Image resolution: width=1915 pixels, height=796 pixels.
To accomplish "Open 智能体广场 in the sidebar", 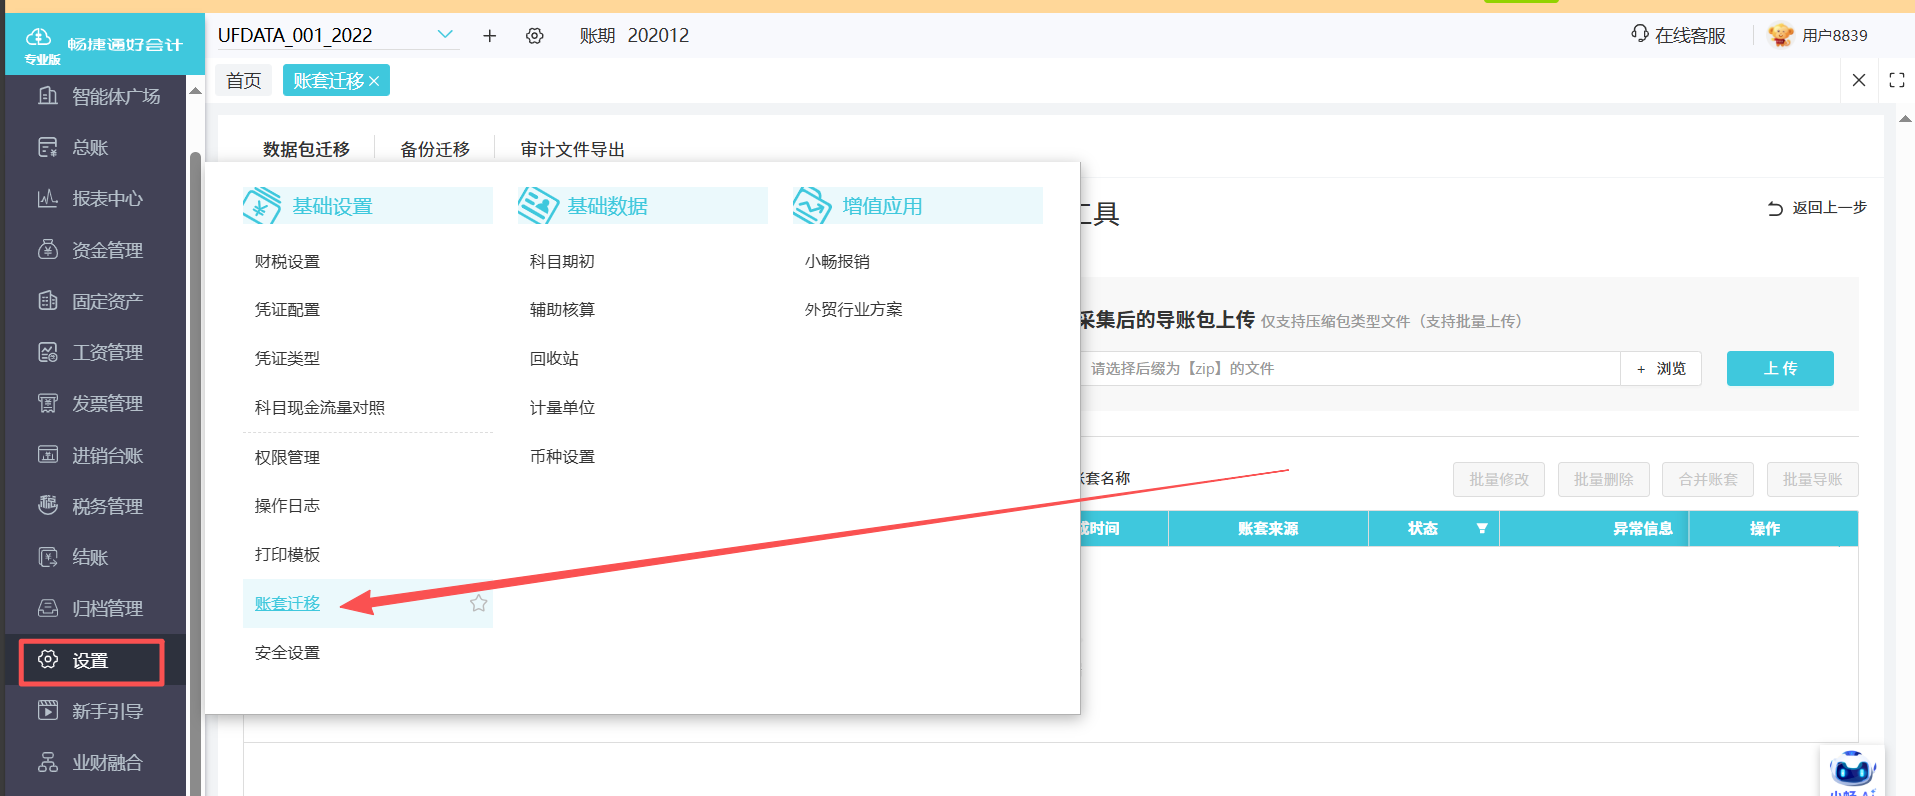I will click(x=115, y=97).
